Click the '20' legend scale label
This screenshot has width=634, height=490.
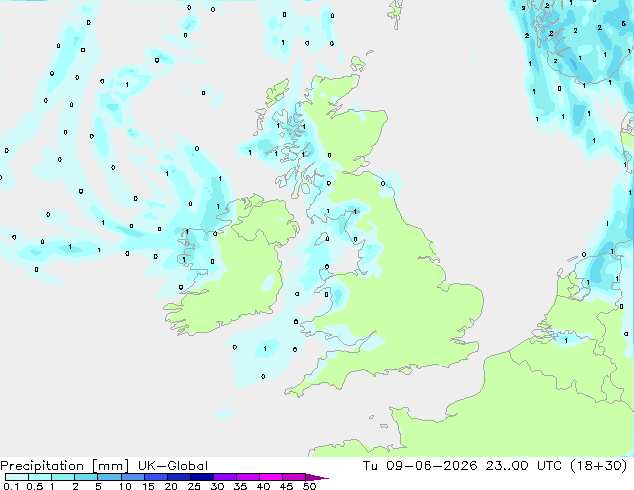171,486
